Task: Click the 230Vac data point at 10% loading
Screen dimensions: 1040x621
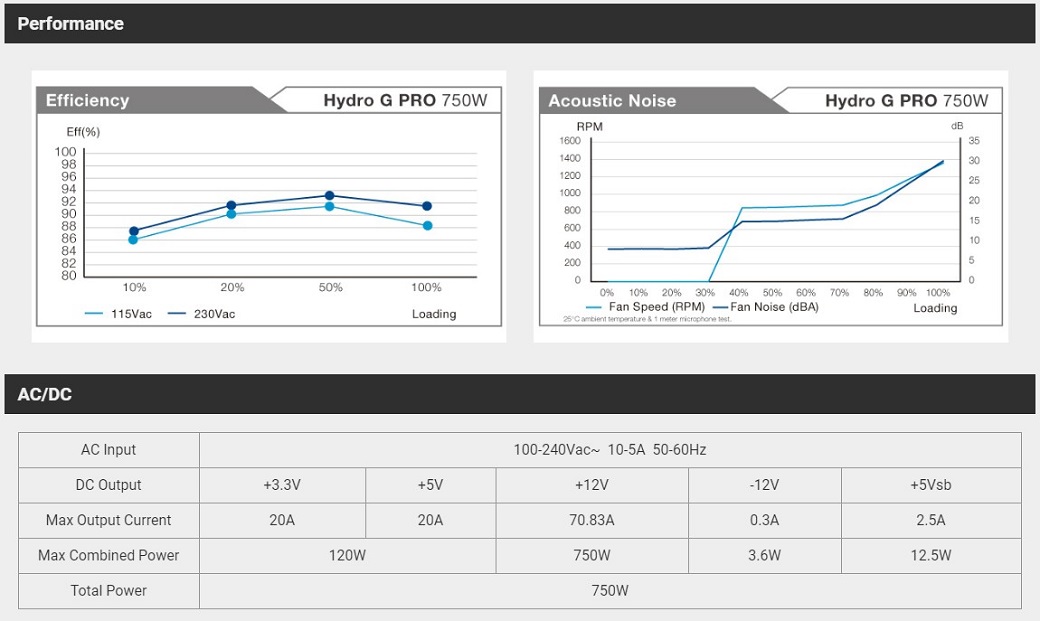Action: click(133, 231)
